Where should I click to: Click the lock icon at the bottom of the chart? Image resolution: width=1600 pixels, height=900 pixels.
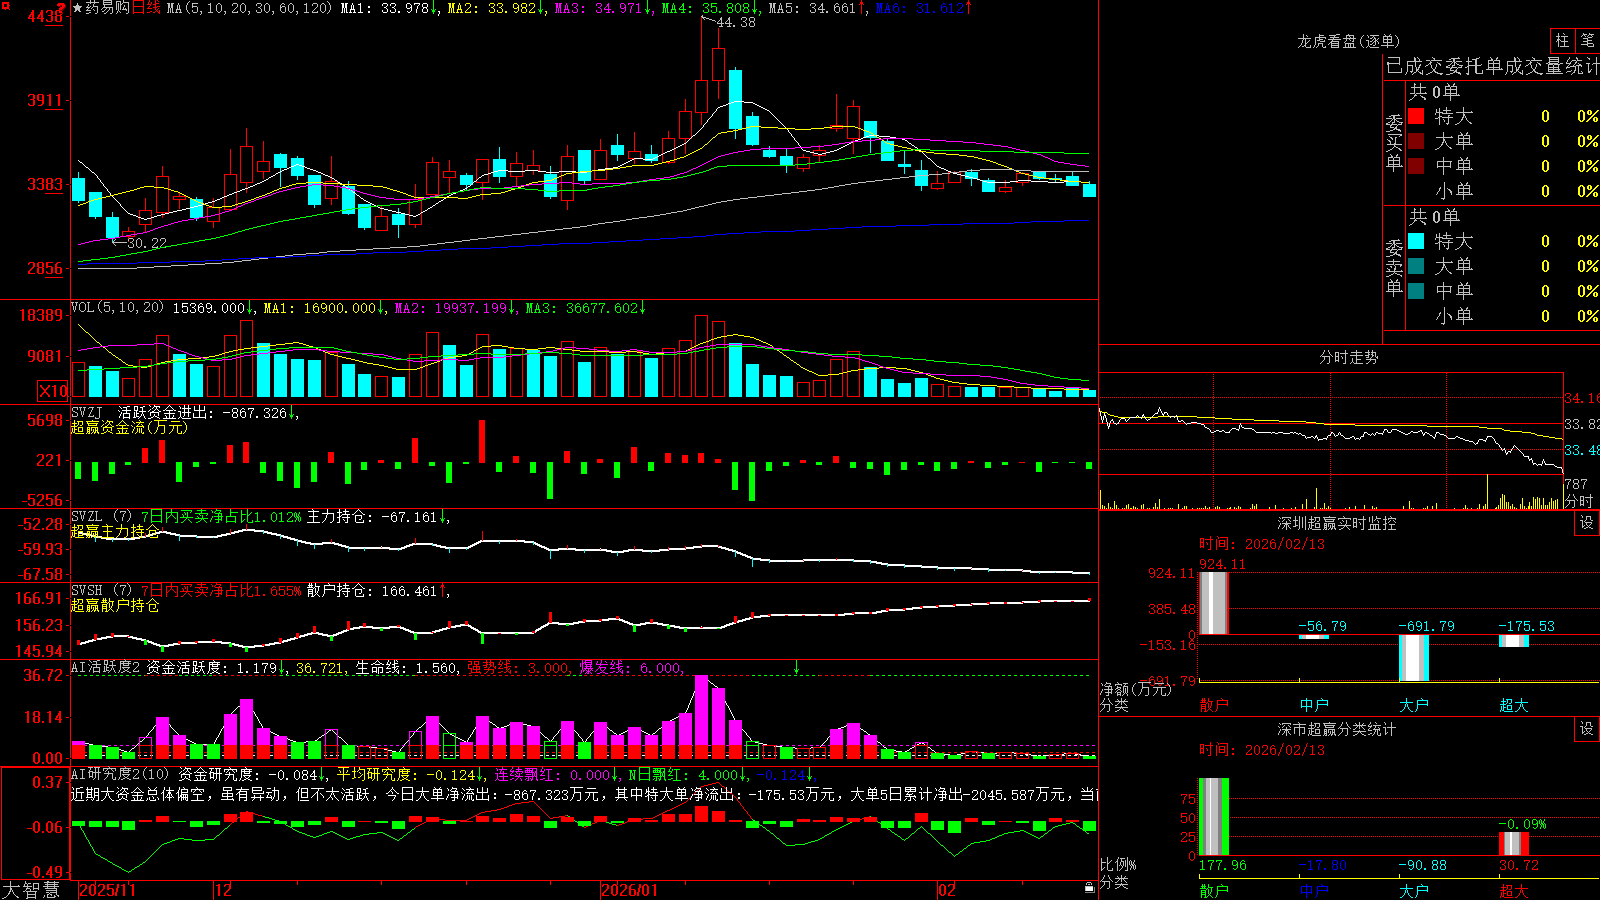[x=1089, y=887]
